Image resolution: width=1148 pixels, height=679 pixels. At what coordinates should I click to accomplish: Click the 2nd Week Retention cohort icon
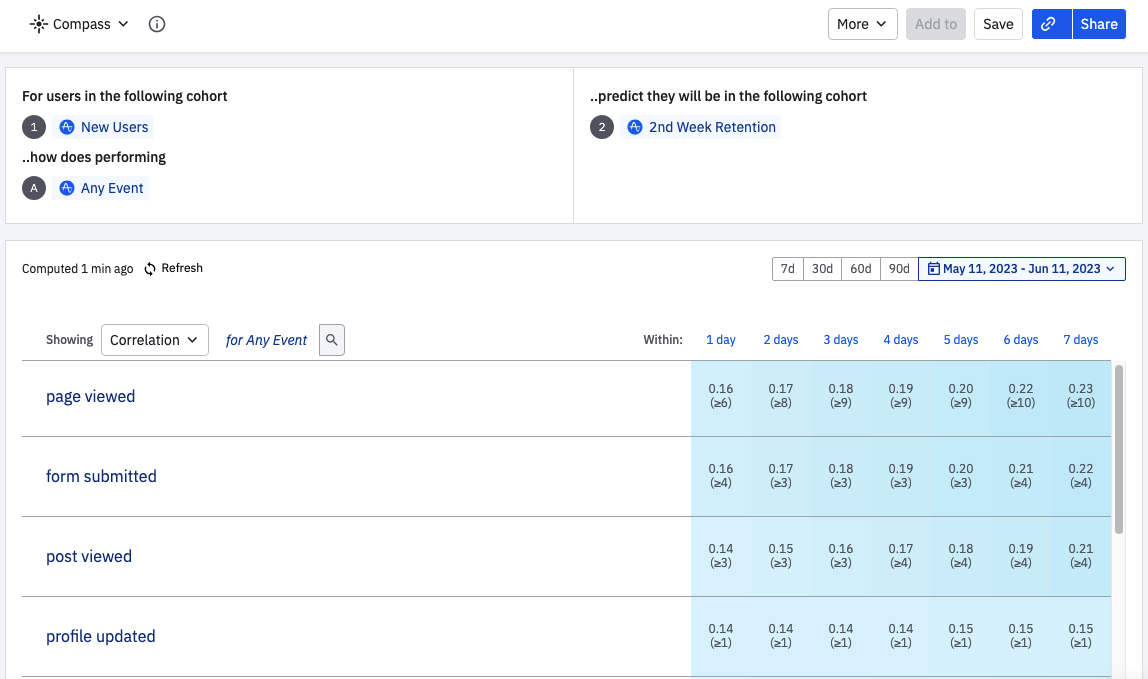(635, 127)
